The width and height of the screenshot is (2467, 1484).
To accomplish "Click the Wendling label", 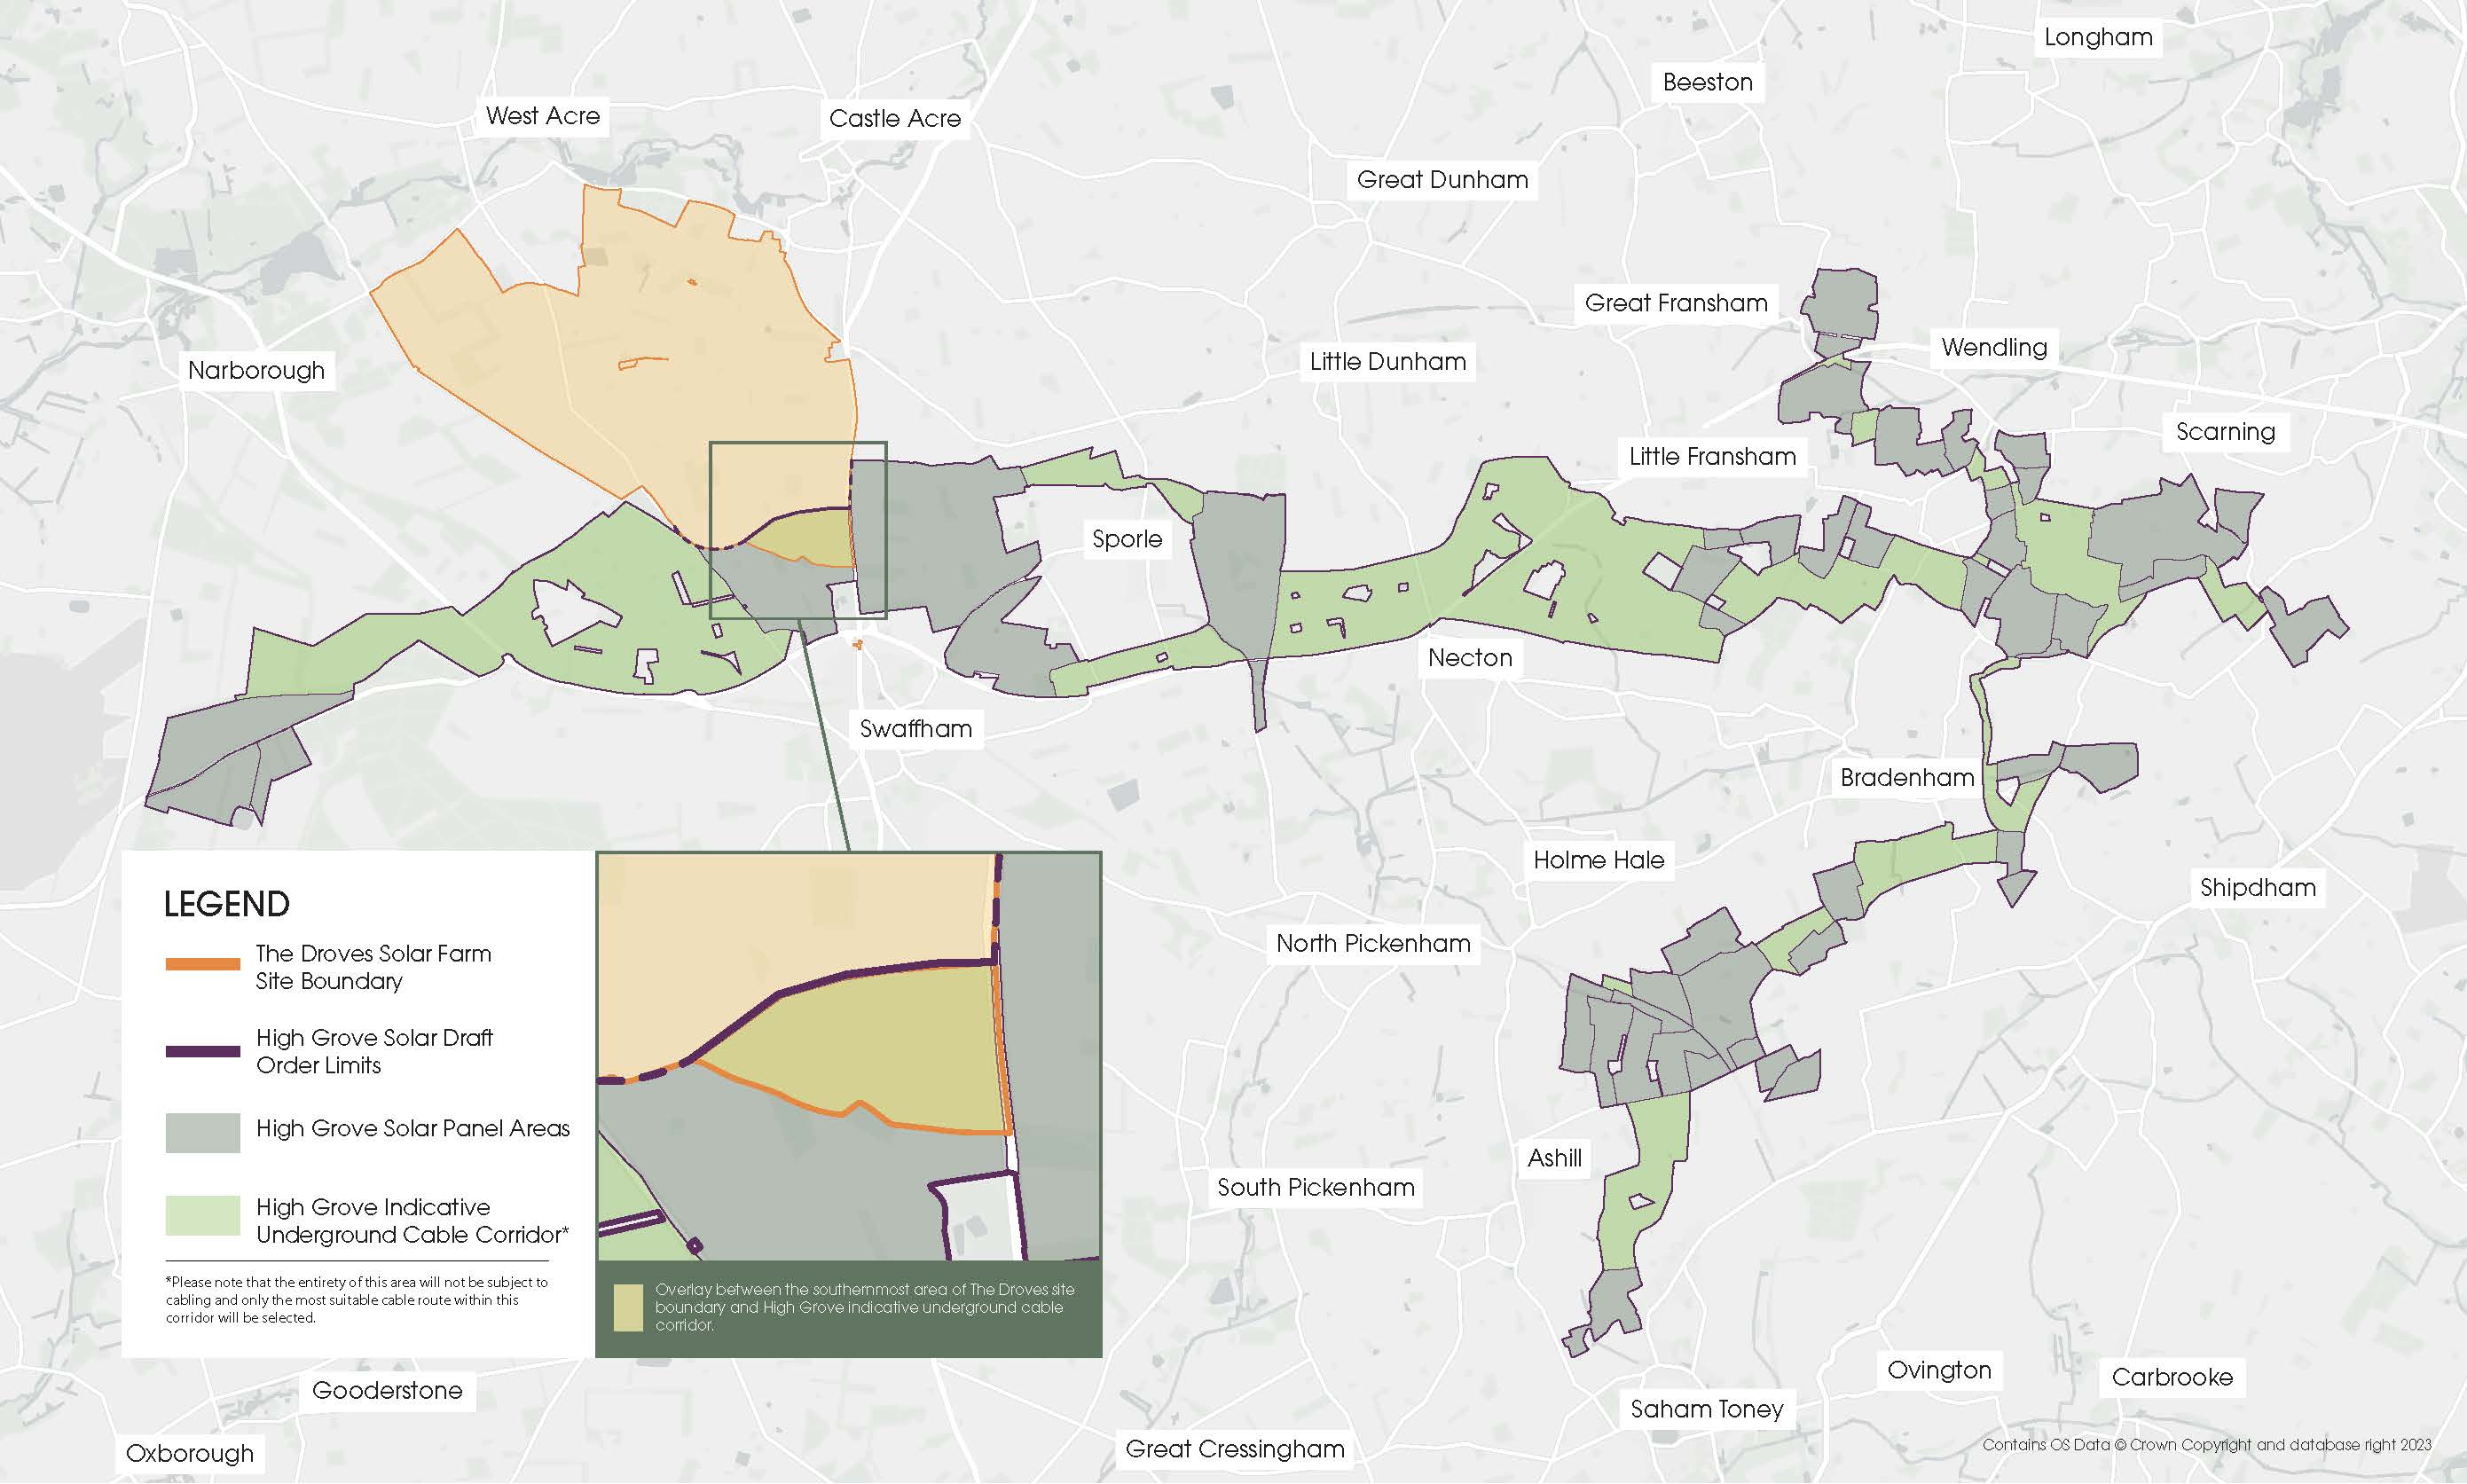I will click(1994, 347).
